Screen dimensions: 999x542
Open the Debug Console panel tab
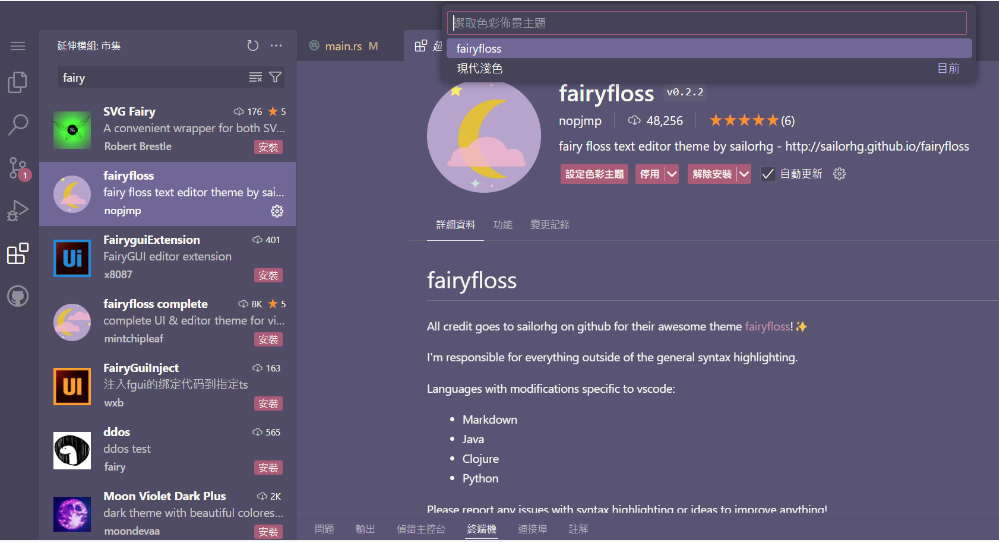point(421,529)
